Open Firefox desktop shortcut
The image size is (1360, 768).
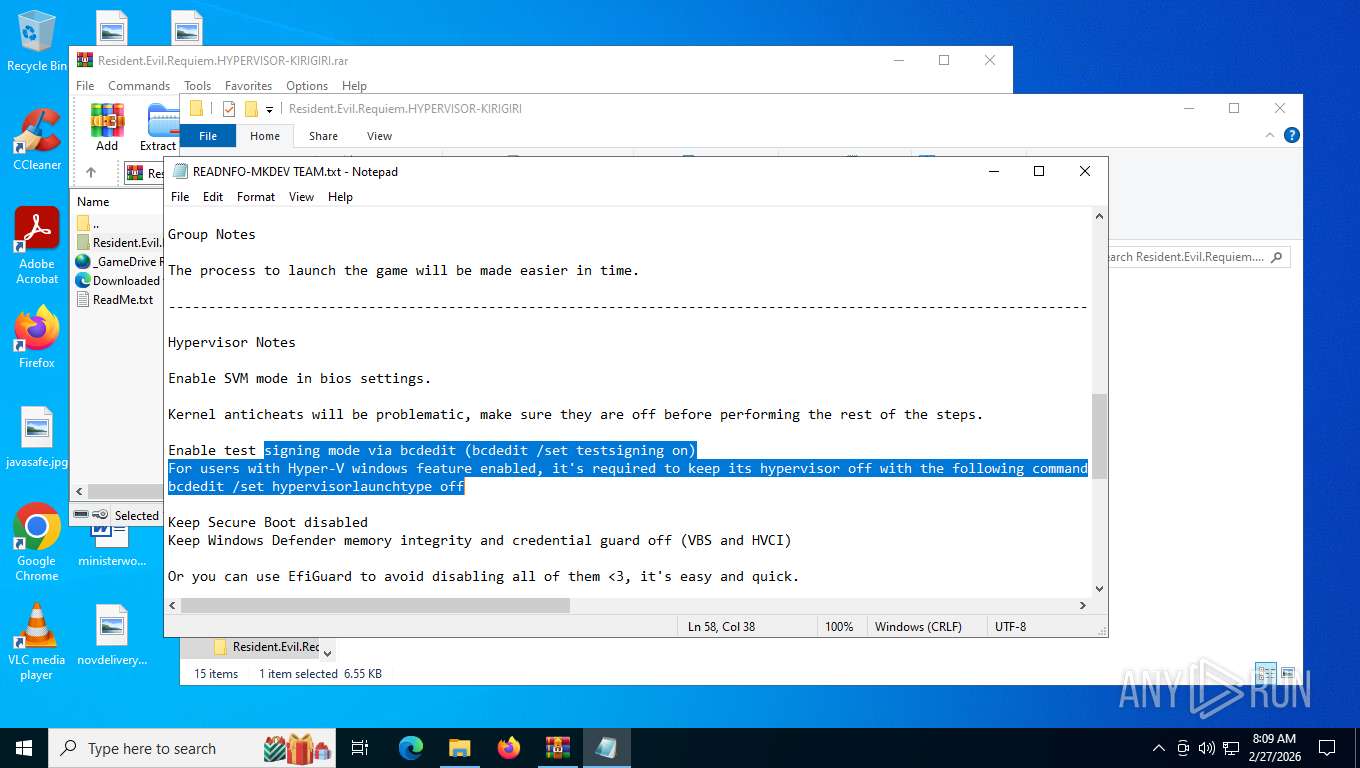pyautogui.click(x=37, y=337)
